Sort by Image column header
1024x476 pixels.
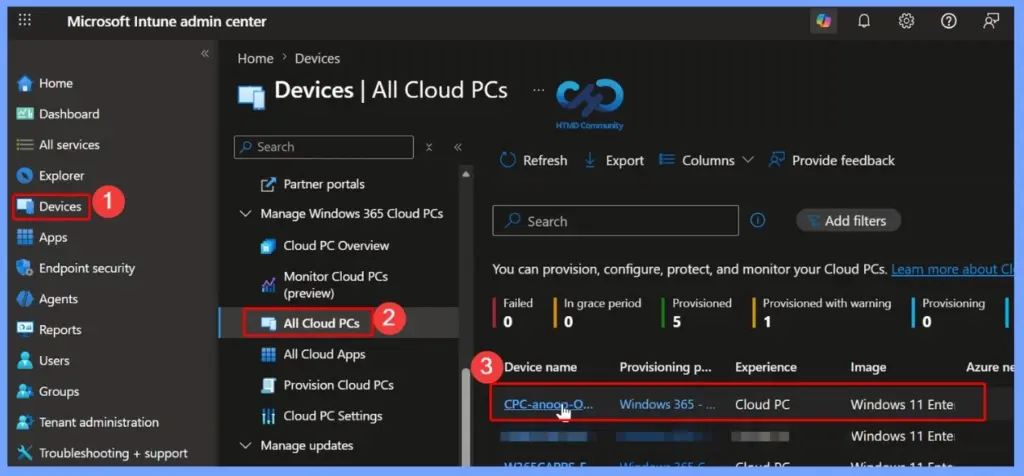click(x=867, y=367)
